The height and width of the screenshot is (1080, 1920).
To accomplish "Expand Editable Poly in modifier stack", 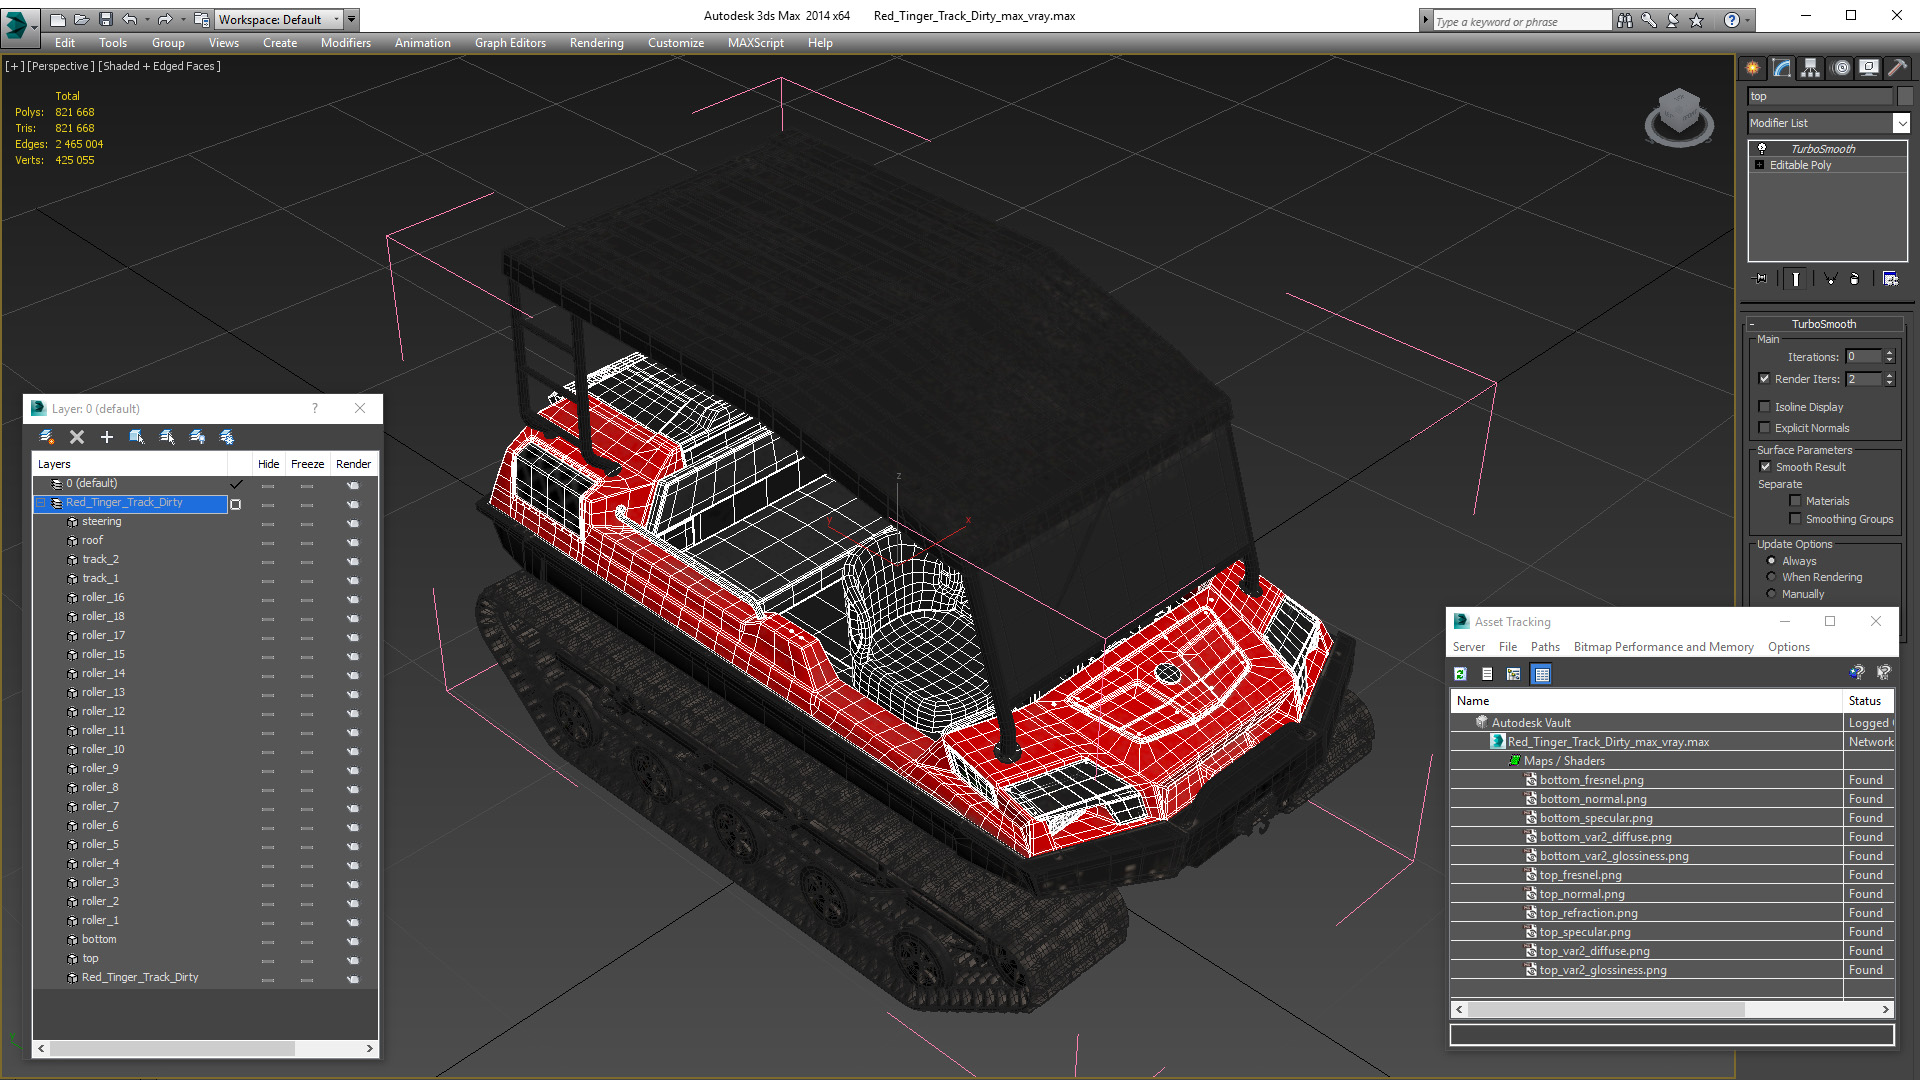I will tap(1759, 165).
